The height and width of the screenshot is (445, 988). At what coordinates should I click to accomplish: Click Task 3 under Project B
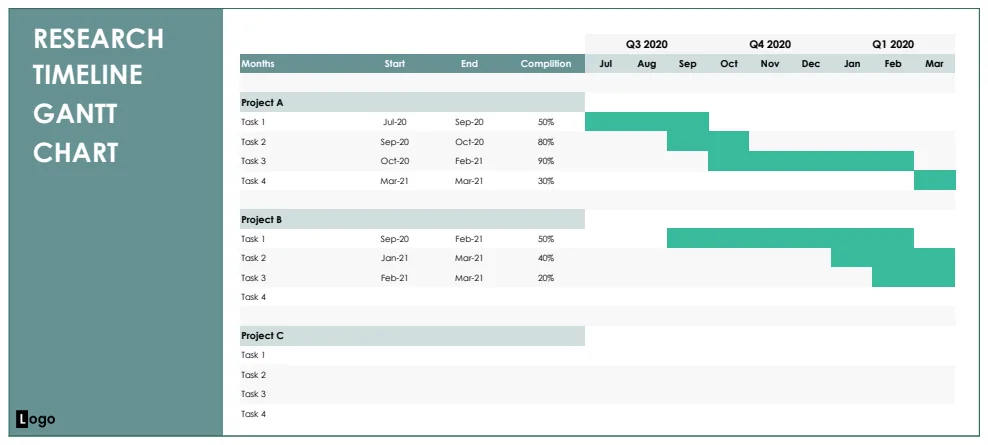pyautogui.click(x=253, y=277)
